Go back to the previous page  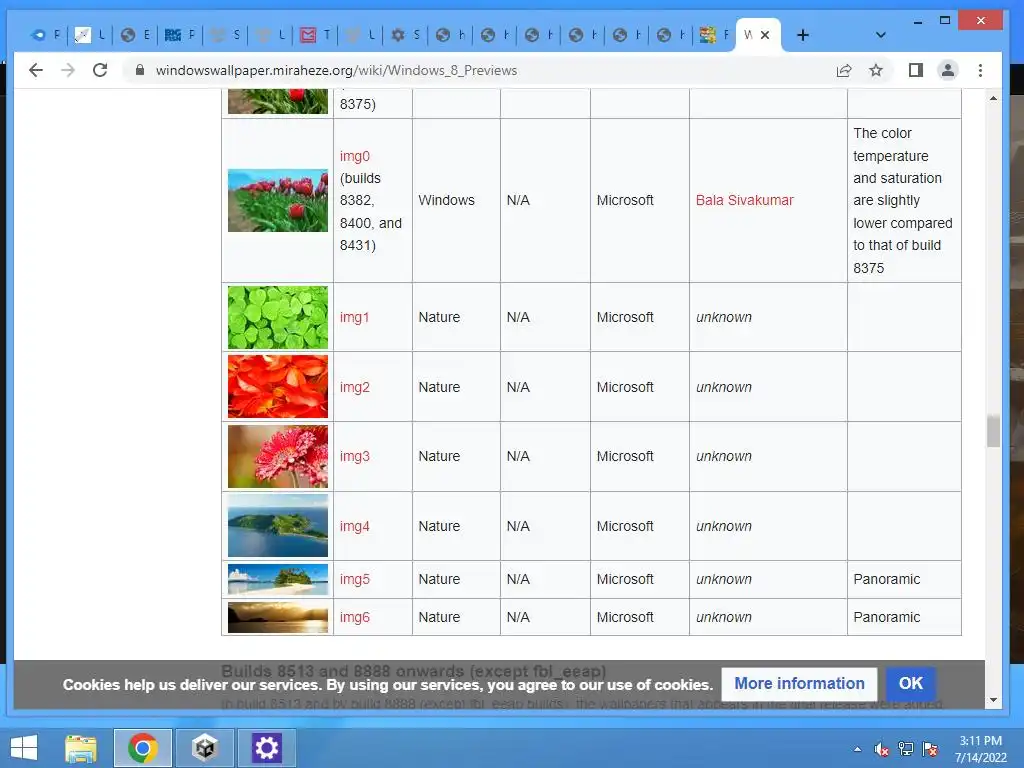point(36,70)
